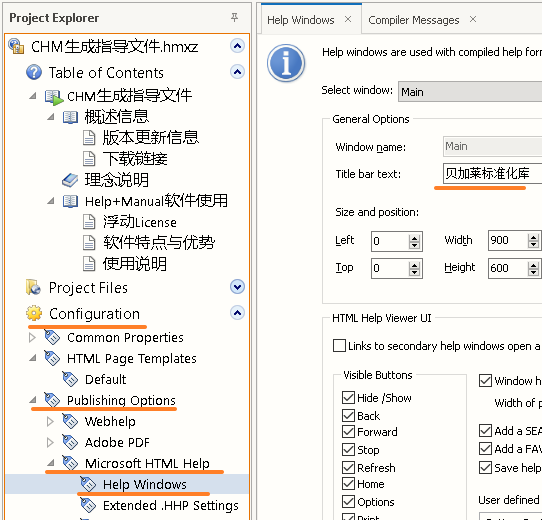The width and height of the screenshot is (542, 520).
Task: Click the Adobe PDF tag icon
Action: pyautogui.click(x=70, y=442)
